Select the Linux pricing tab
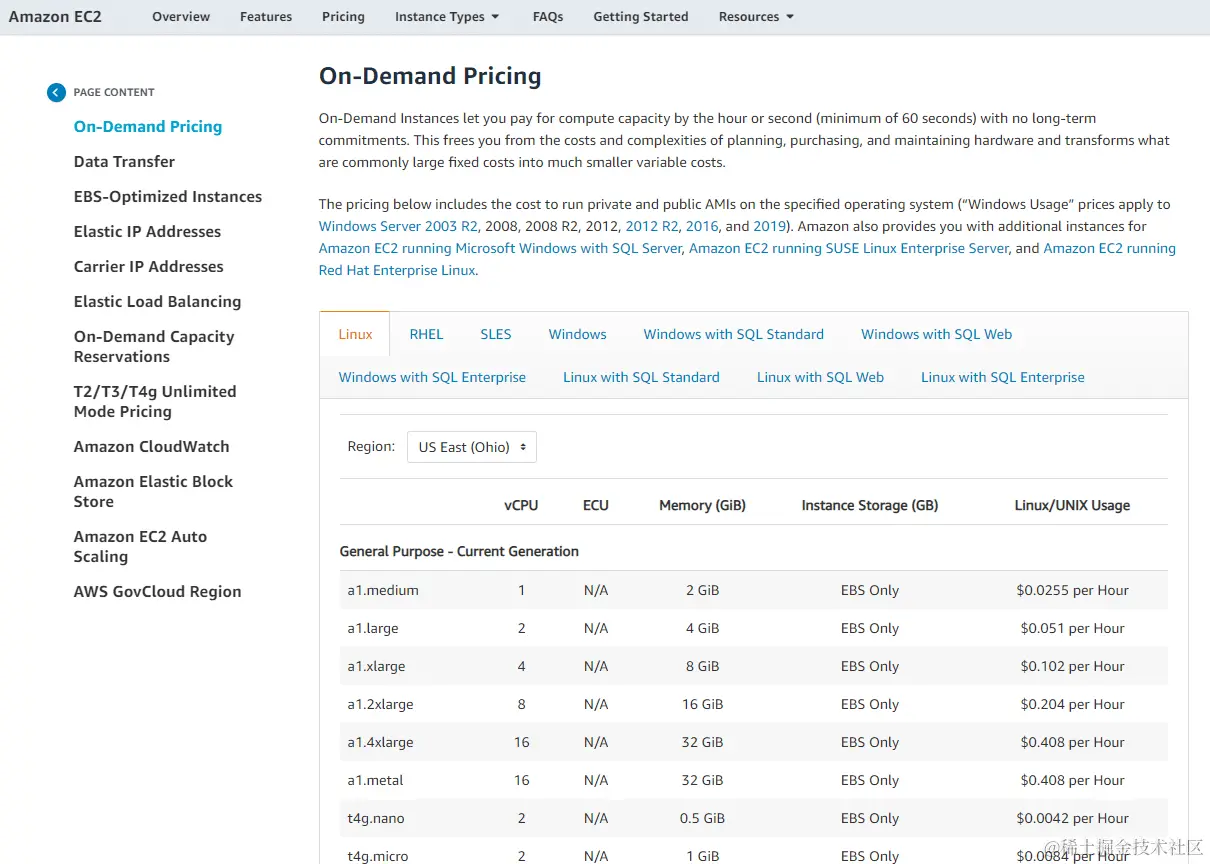 pos(355,334)
